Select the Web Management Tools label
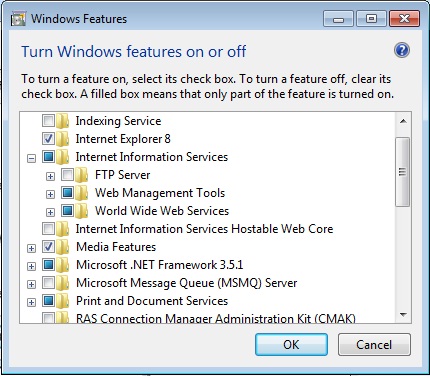430x378 pixels. (x=160, y=193)
